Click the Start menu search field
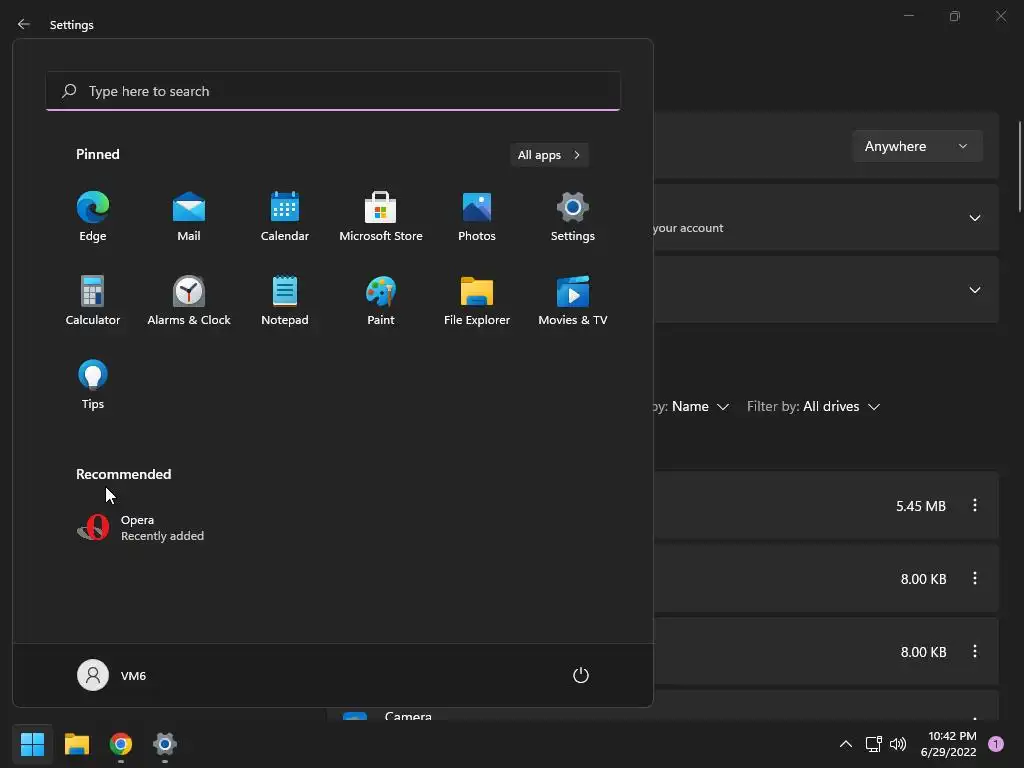The image size is (1024, 768). coord(333,91)
